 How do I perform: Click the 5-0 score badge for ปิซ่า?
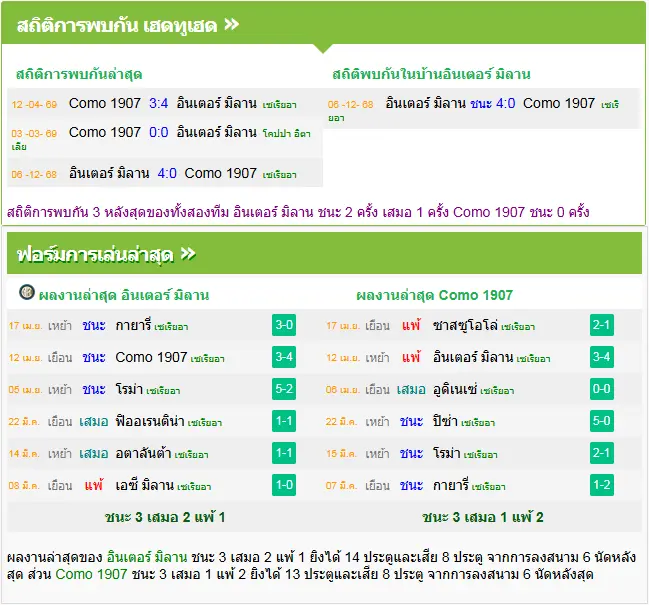pyautogui.click(x=601, y=421)
